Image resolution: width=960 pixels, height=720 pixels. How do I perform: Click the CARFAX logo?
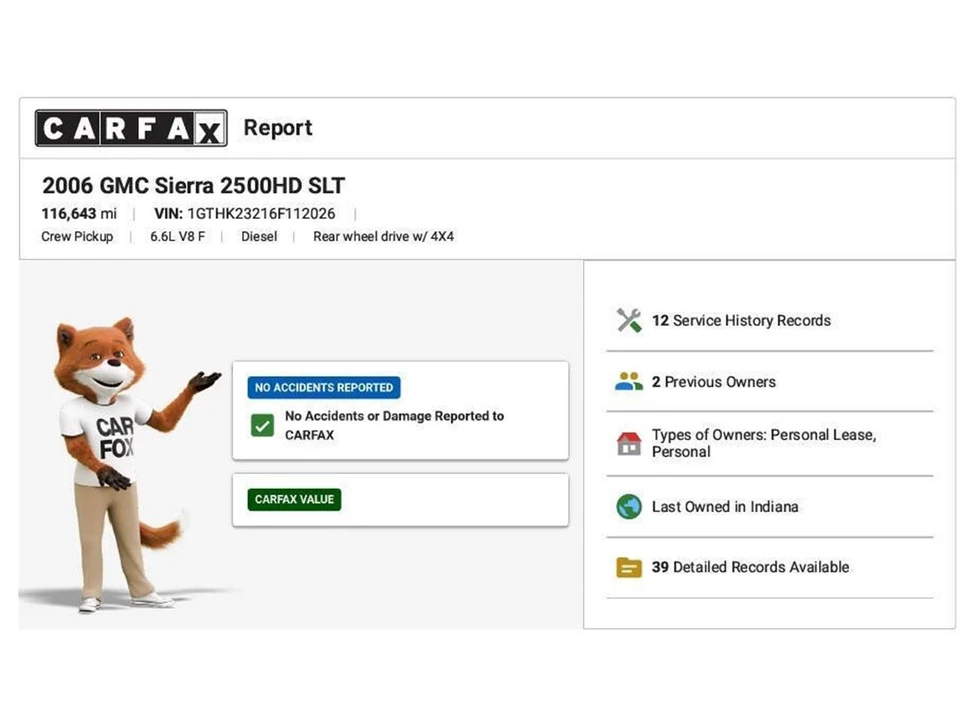click(x=131, y=128)
